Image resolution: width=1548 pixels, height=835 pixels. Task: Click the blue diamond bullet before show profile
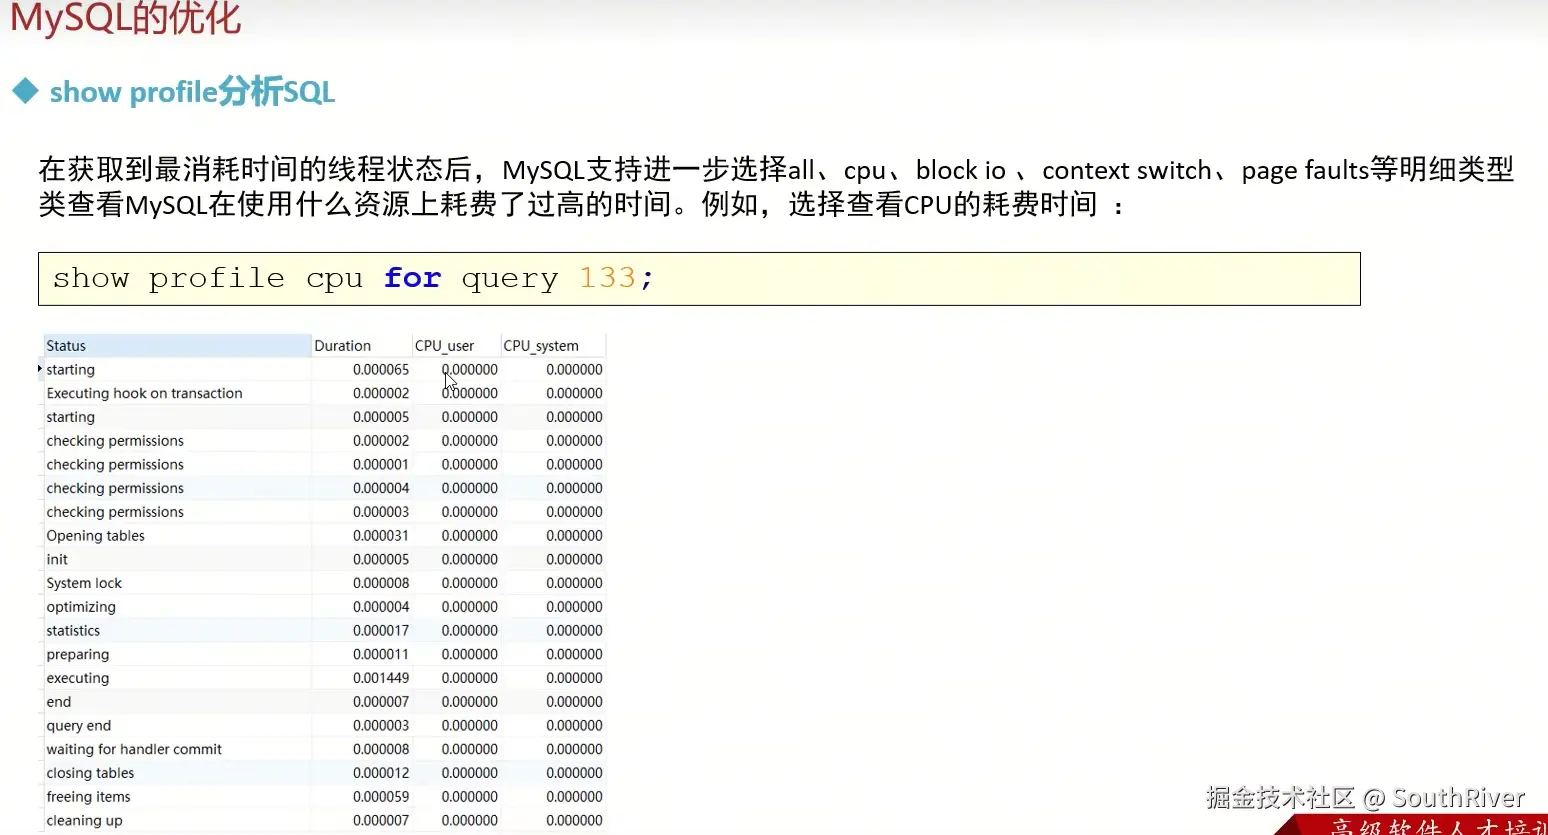25,92
